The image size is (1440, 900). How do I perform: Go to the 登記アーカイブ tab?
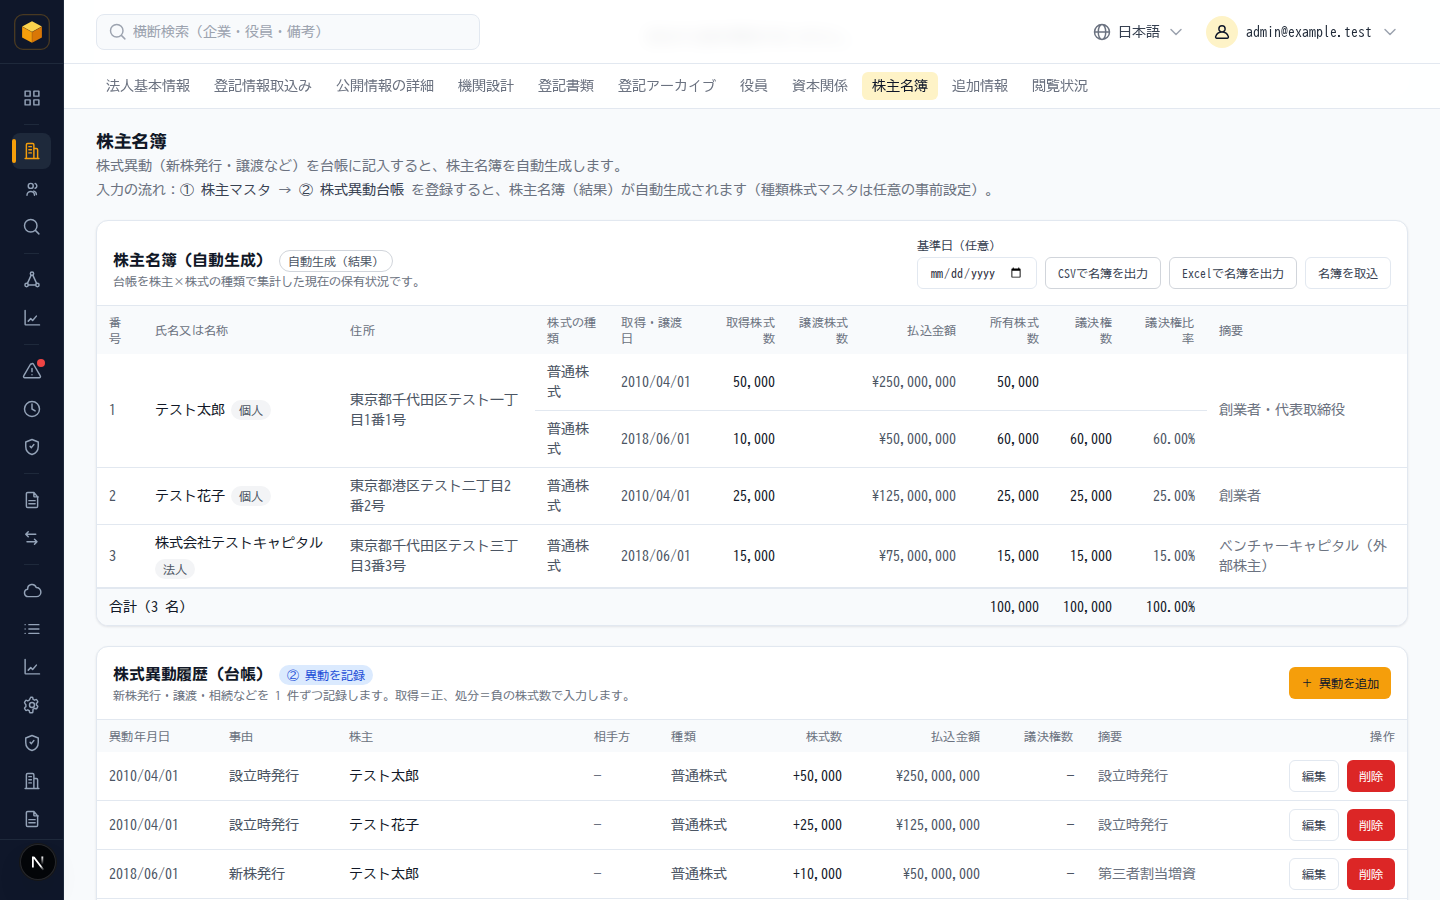pos(667,86)
